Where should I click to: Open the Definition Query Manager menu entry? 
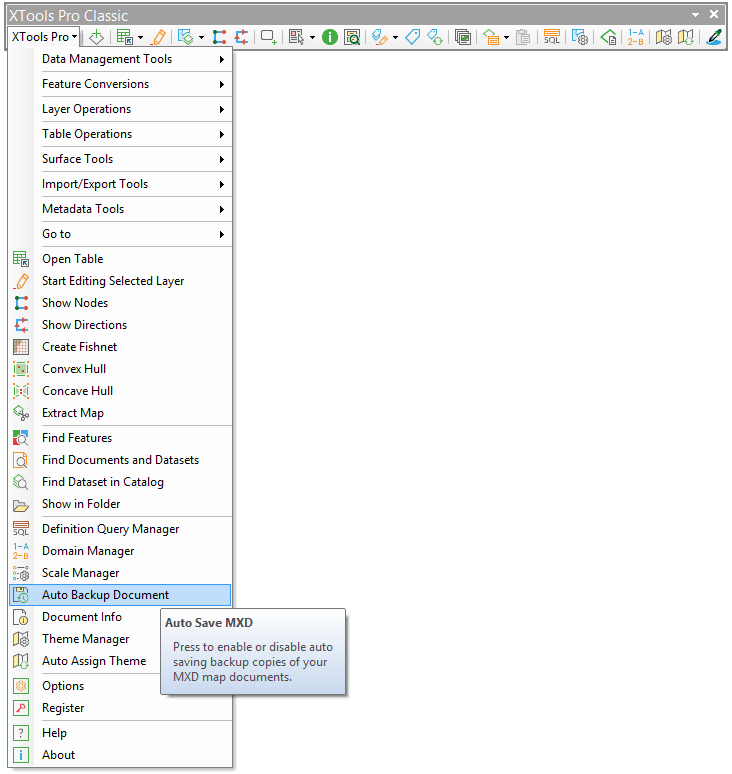[120, 529]
